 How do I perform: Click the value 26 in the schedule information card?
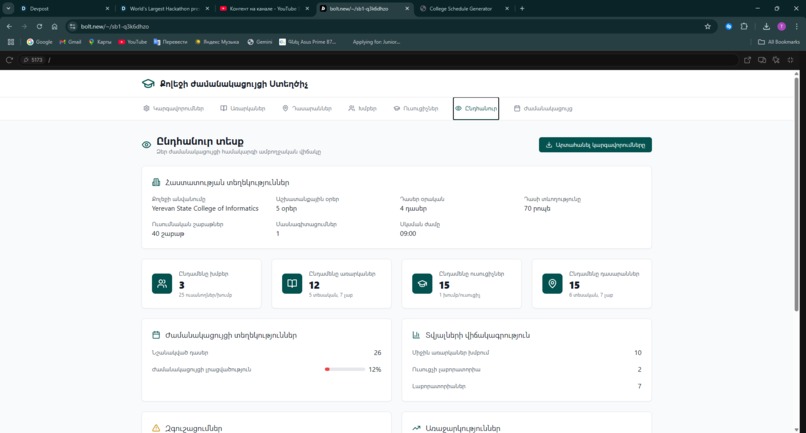pos(377,353)
